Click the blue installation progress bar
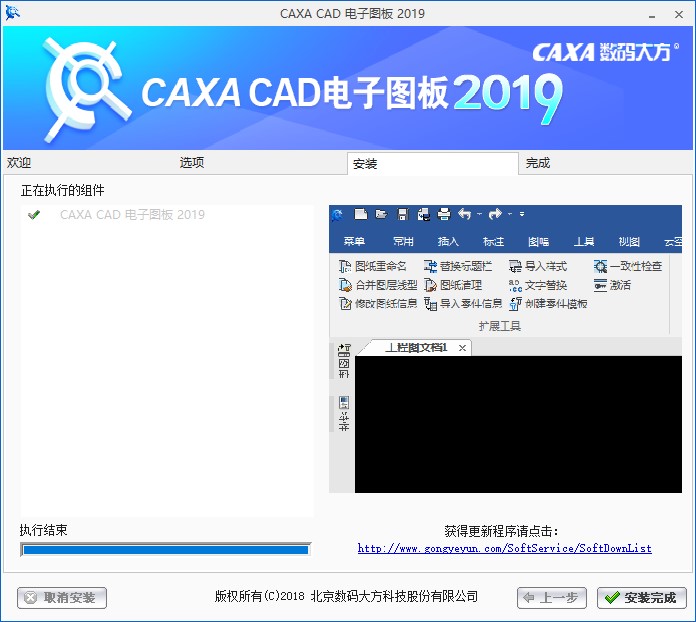Screen dimensions: 696x622 click(x=165, y=549)
